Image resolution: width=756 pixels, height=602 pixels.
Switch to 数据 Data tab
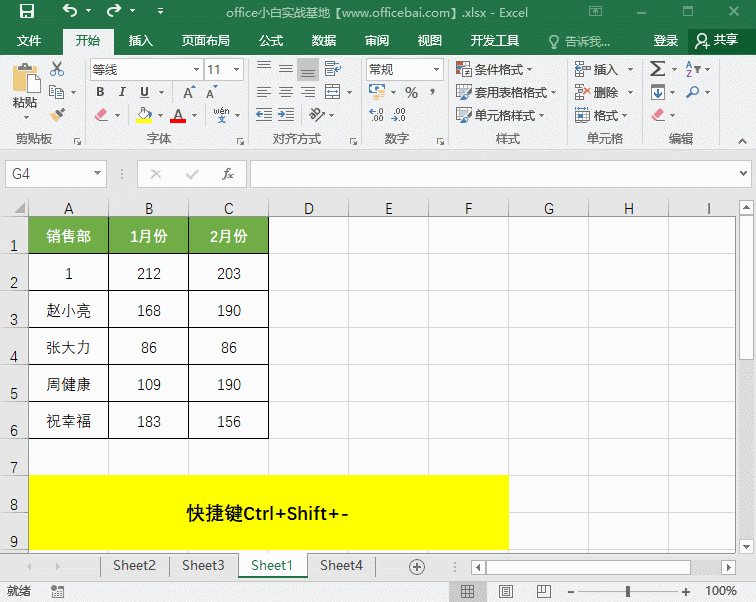tap(324, 41)
